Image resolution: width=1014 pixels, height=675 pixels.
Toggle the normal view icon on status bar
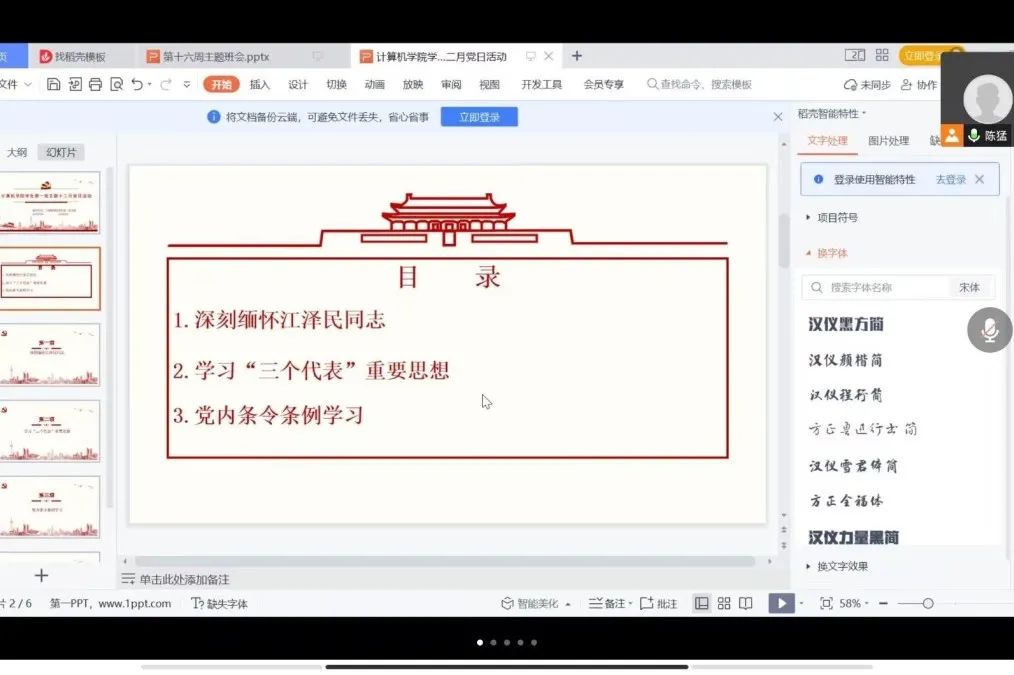coord(701,603)
